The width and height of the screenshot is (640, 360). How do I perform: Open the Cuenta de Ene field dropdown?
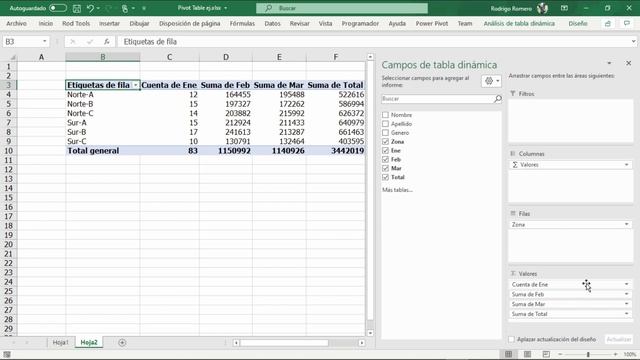(627, 284)
